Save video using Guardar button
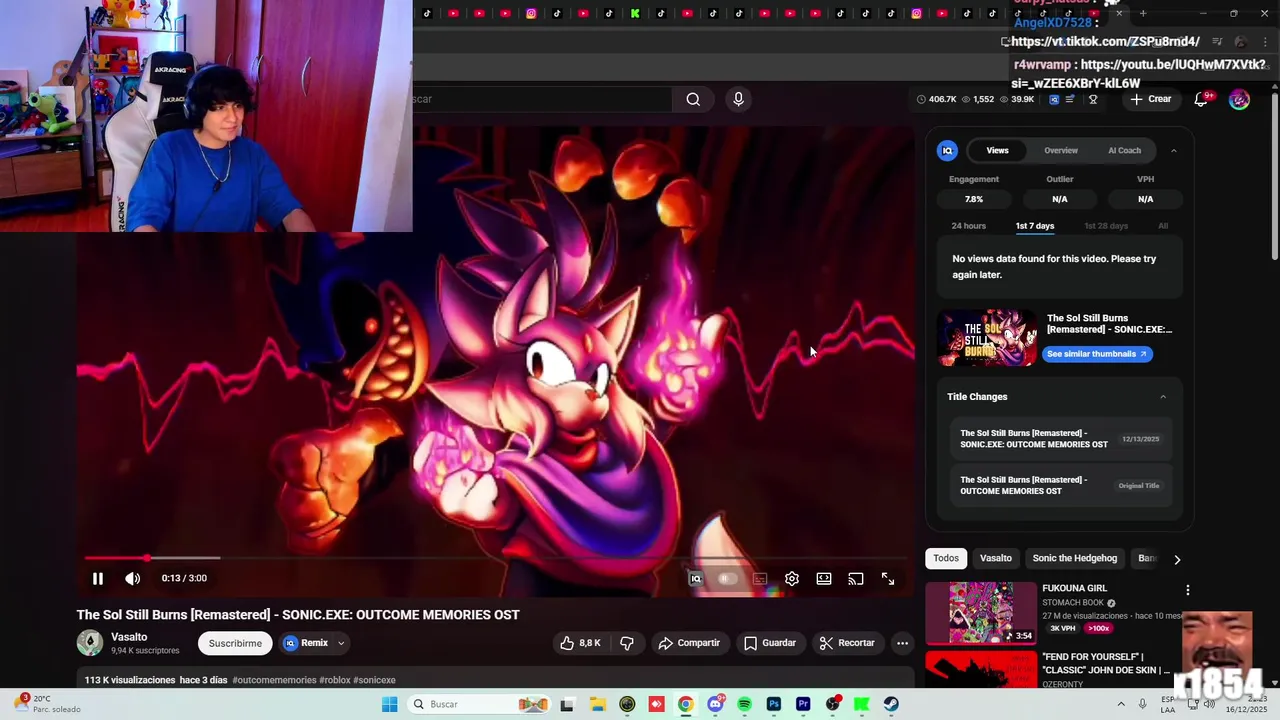Viewport: 1280px width, 720px height. point(770,643)
